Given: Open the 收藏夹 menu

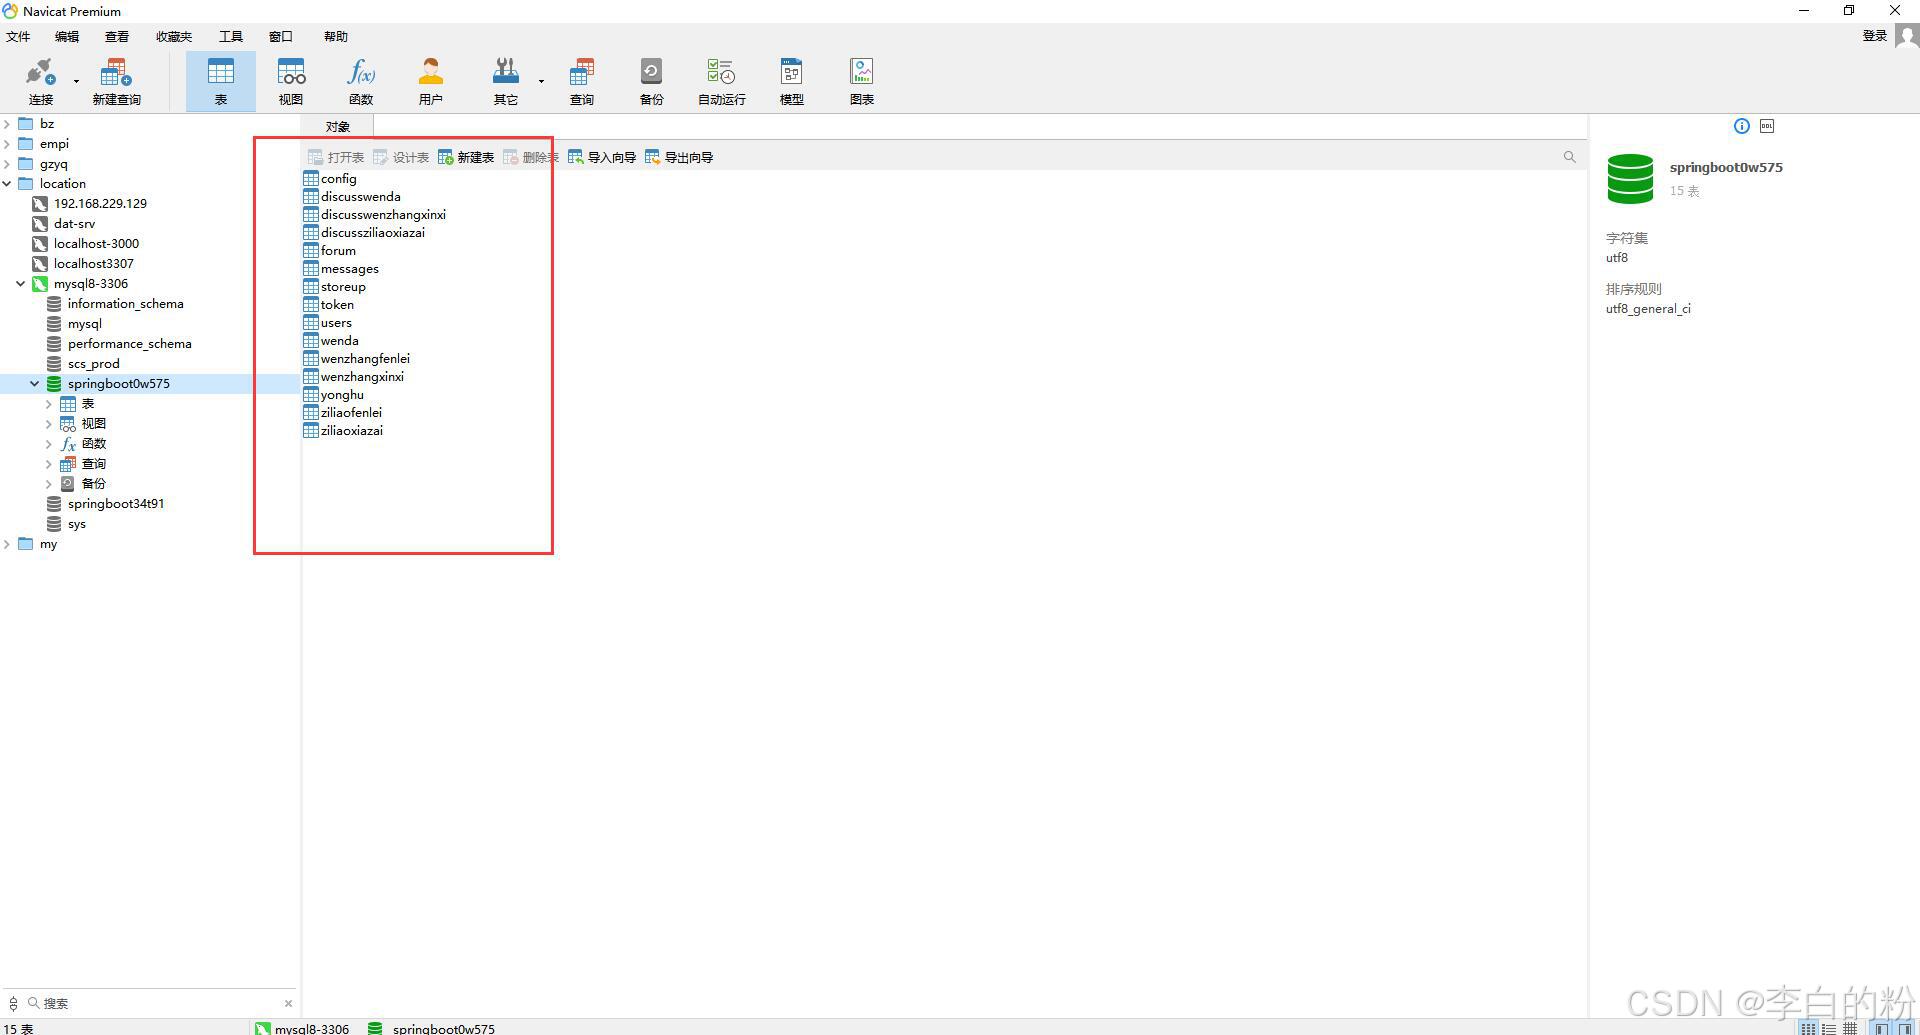Looking at the screenshot, I should (x=174, y=37).
